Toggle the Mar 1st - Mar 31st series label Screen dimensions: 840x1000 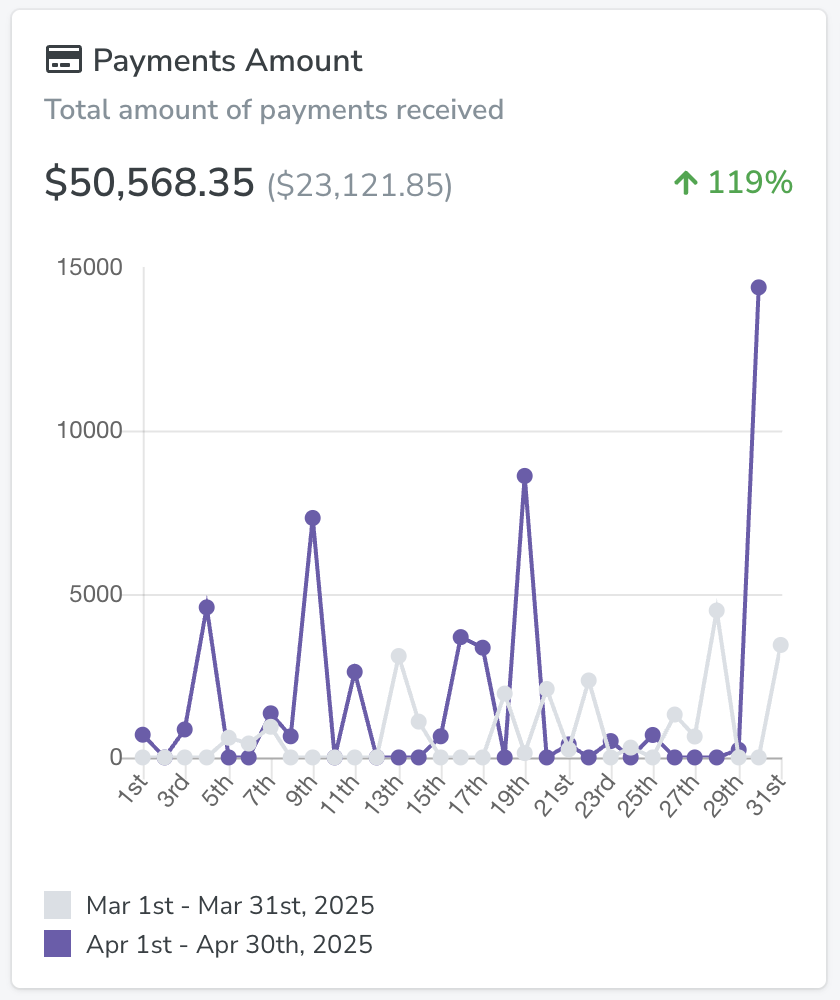click(x=230, y=906)
